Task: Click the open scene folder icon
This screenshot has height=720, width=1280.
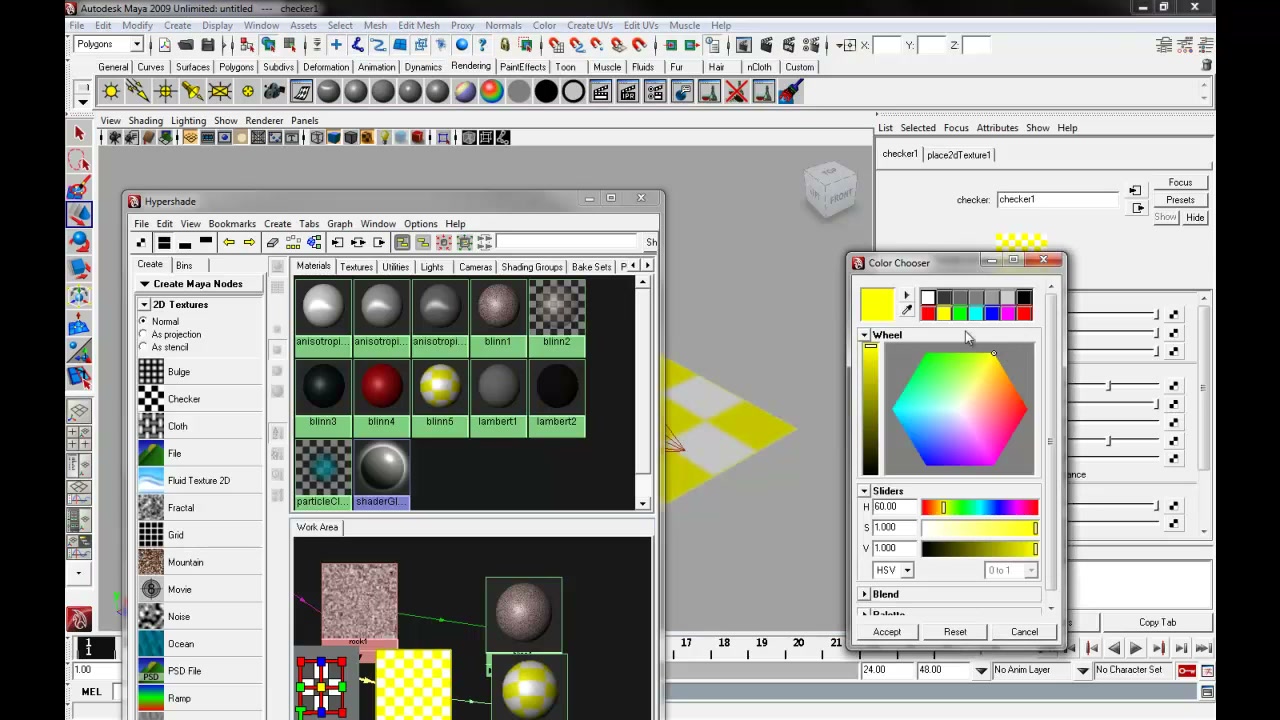Action: tap(186, 45)
